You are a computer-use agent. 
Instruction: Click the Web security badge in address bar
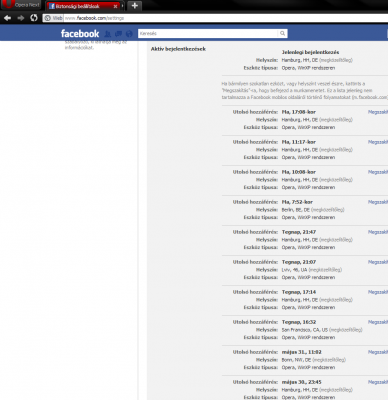click(53, 18)
